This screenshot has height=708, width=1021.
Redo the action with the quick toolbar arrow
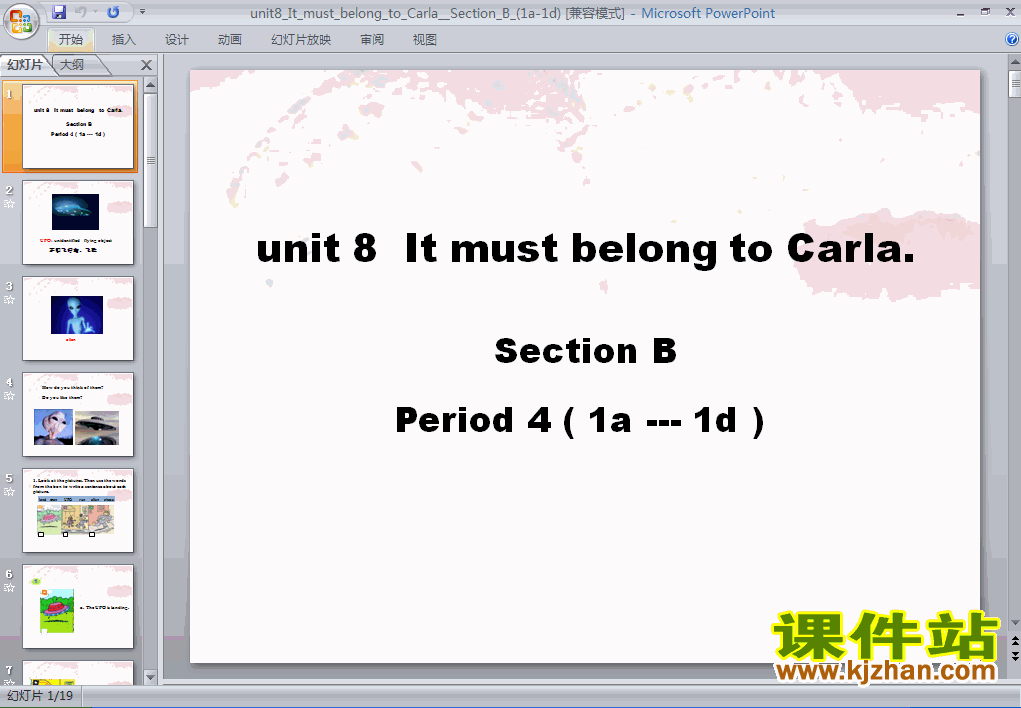coord(113,12)
